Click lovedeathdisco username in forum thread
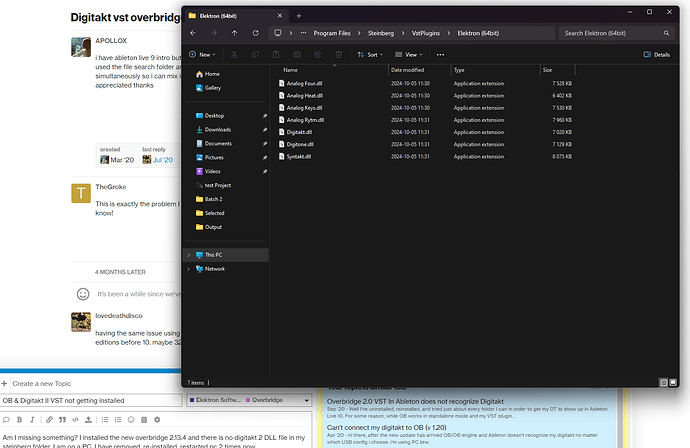The height and width of the screenshot is (448, 690). (119, 316)
